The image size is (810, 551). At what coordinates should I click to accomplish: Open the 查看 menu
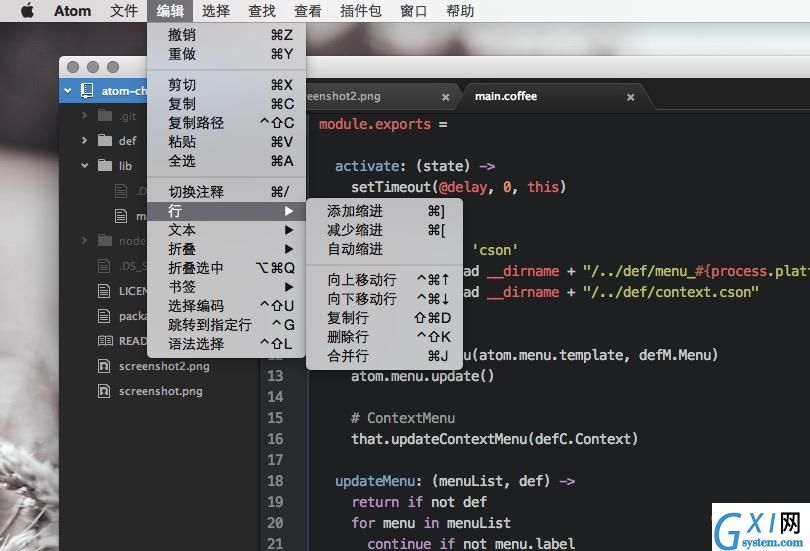pos(307,11)
